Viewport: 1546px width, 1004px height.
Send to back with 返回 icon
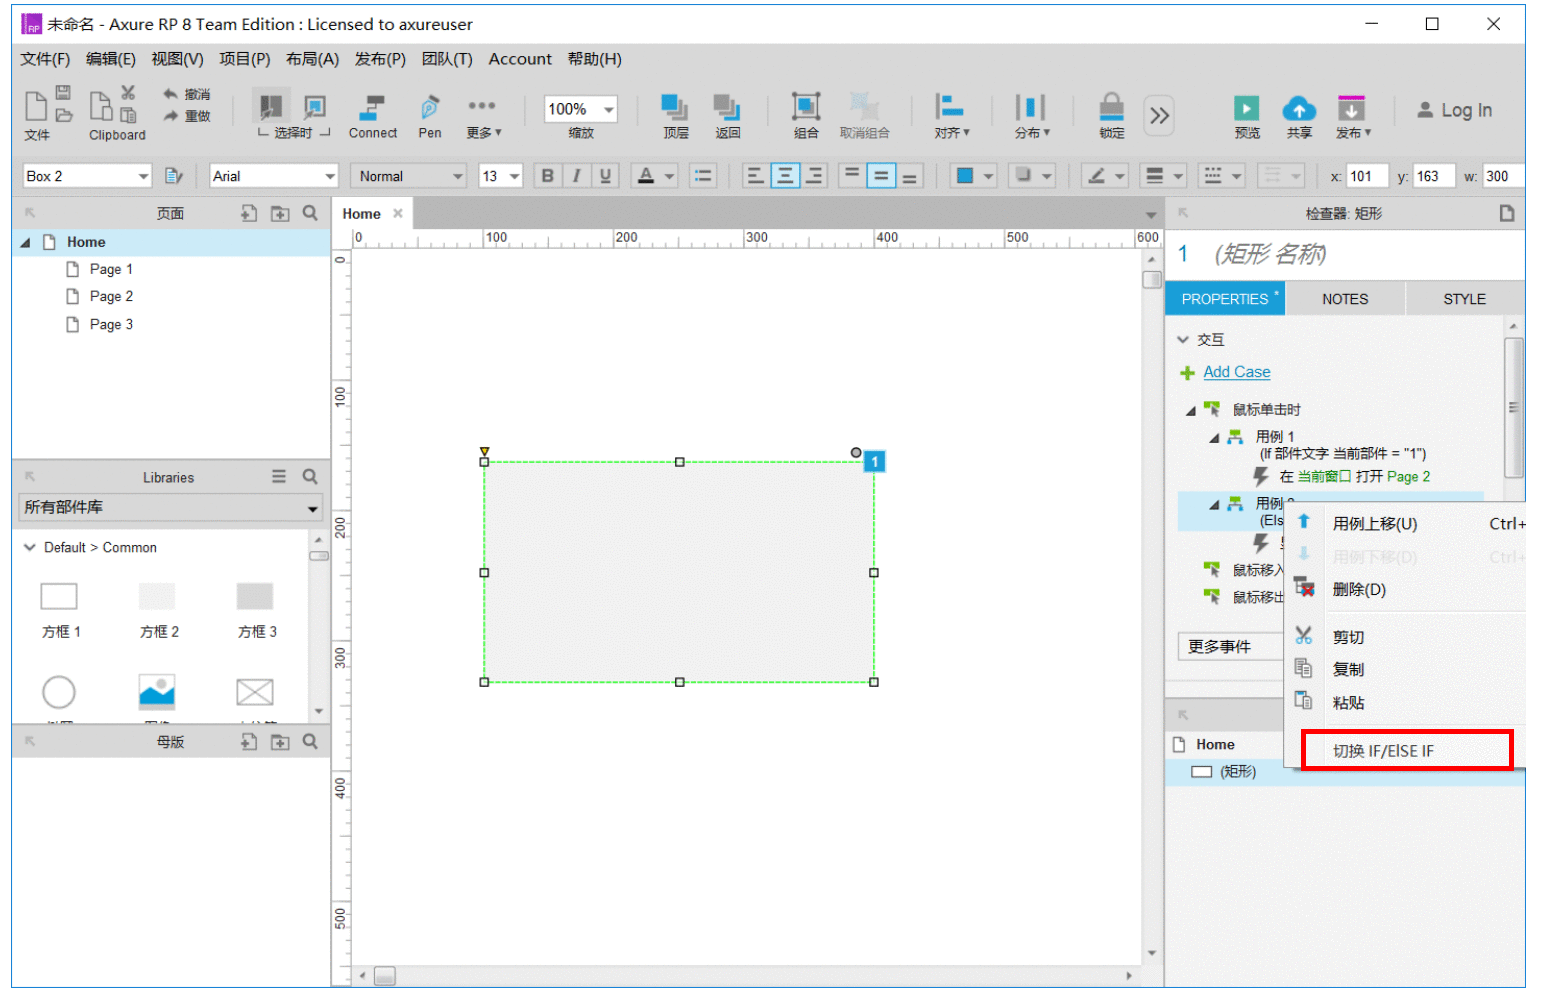coord(727,107)
